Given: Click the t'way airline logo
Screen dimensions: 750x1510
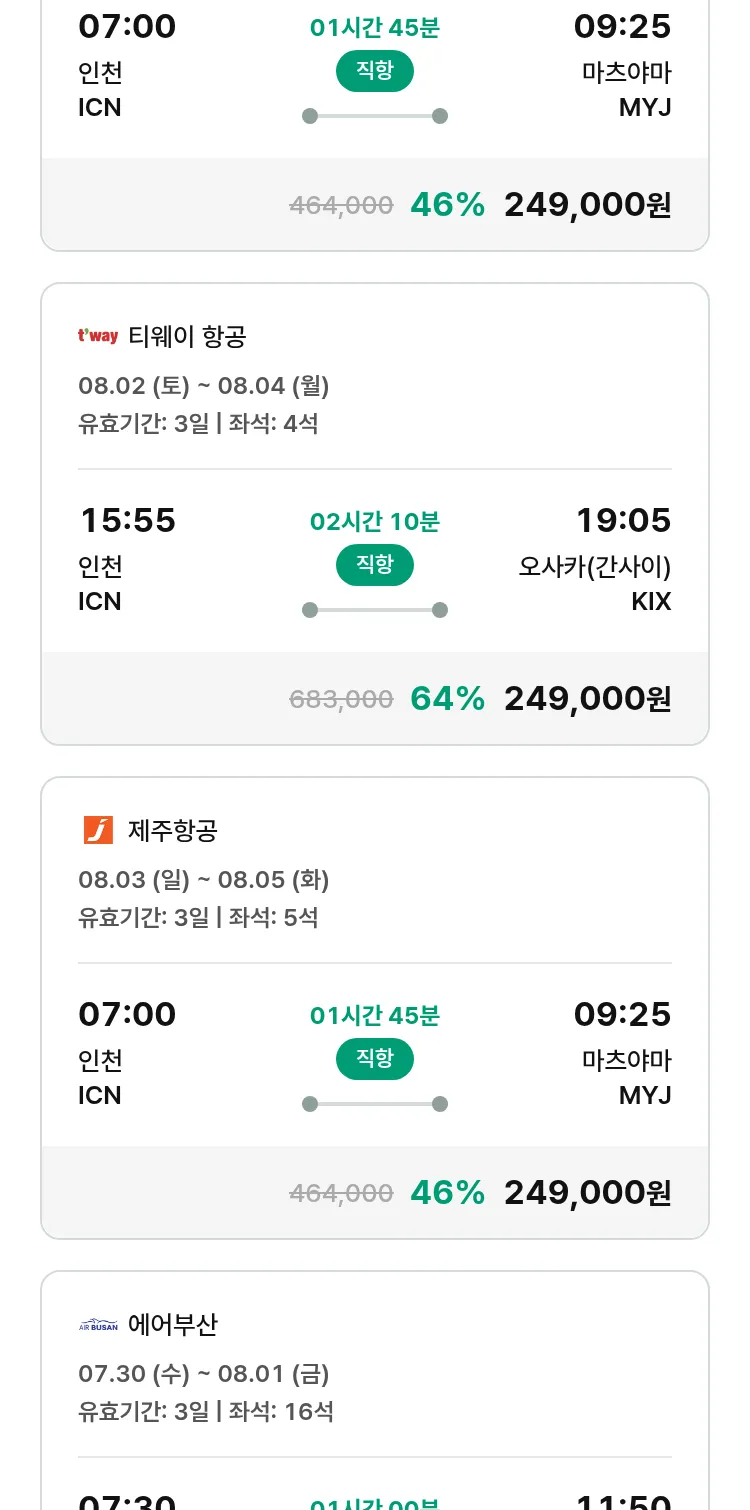Looking at the screenshot, I should coord(98,336).
